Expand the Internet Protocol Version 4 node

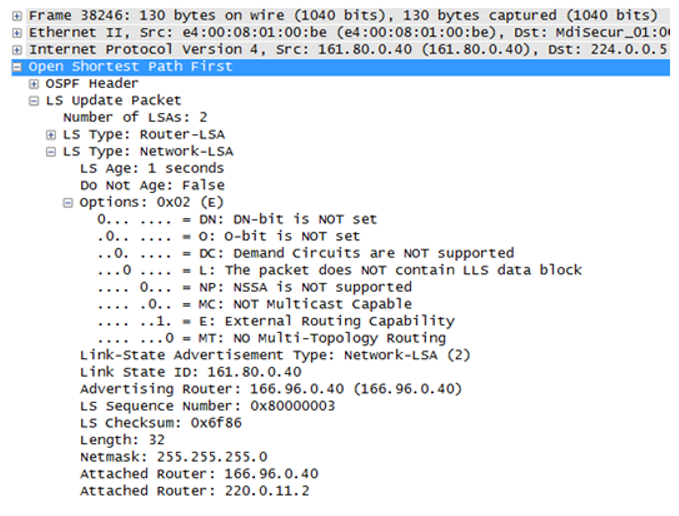tap(17, 50)
